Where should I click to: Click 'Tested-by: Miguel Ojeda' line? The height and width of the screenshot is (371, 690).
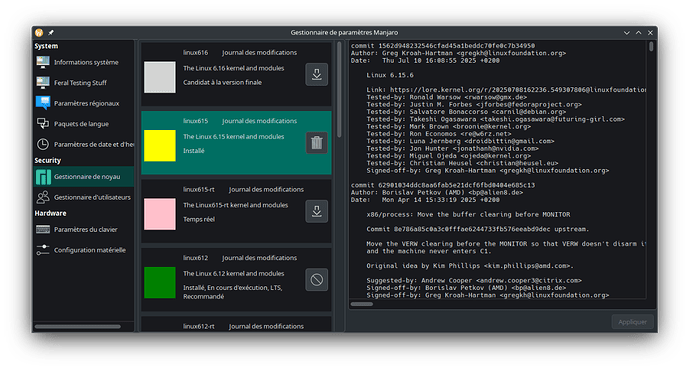coord(448,156)
